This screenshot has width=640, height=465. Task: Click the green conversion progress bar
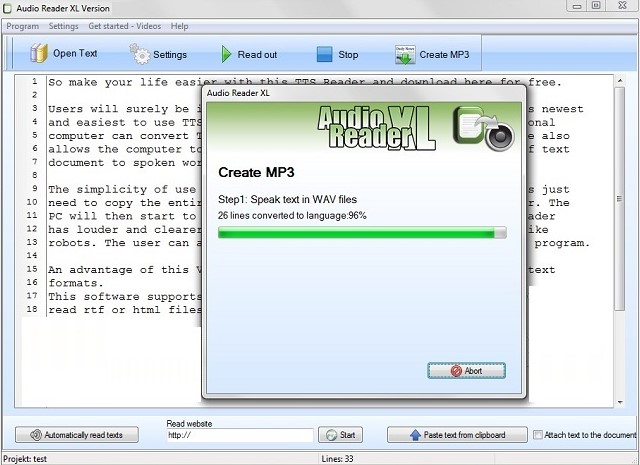[x=362, y=233]
